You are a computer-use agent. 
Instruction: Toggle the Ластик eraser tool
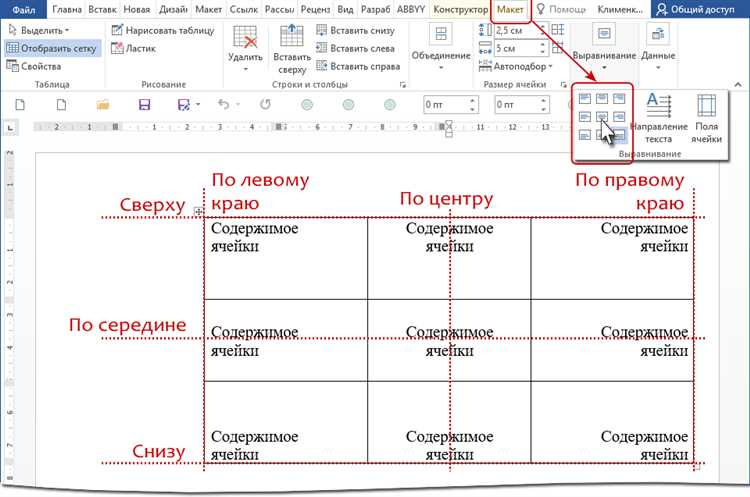click(133, 48)
